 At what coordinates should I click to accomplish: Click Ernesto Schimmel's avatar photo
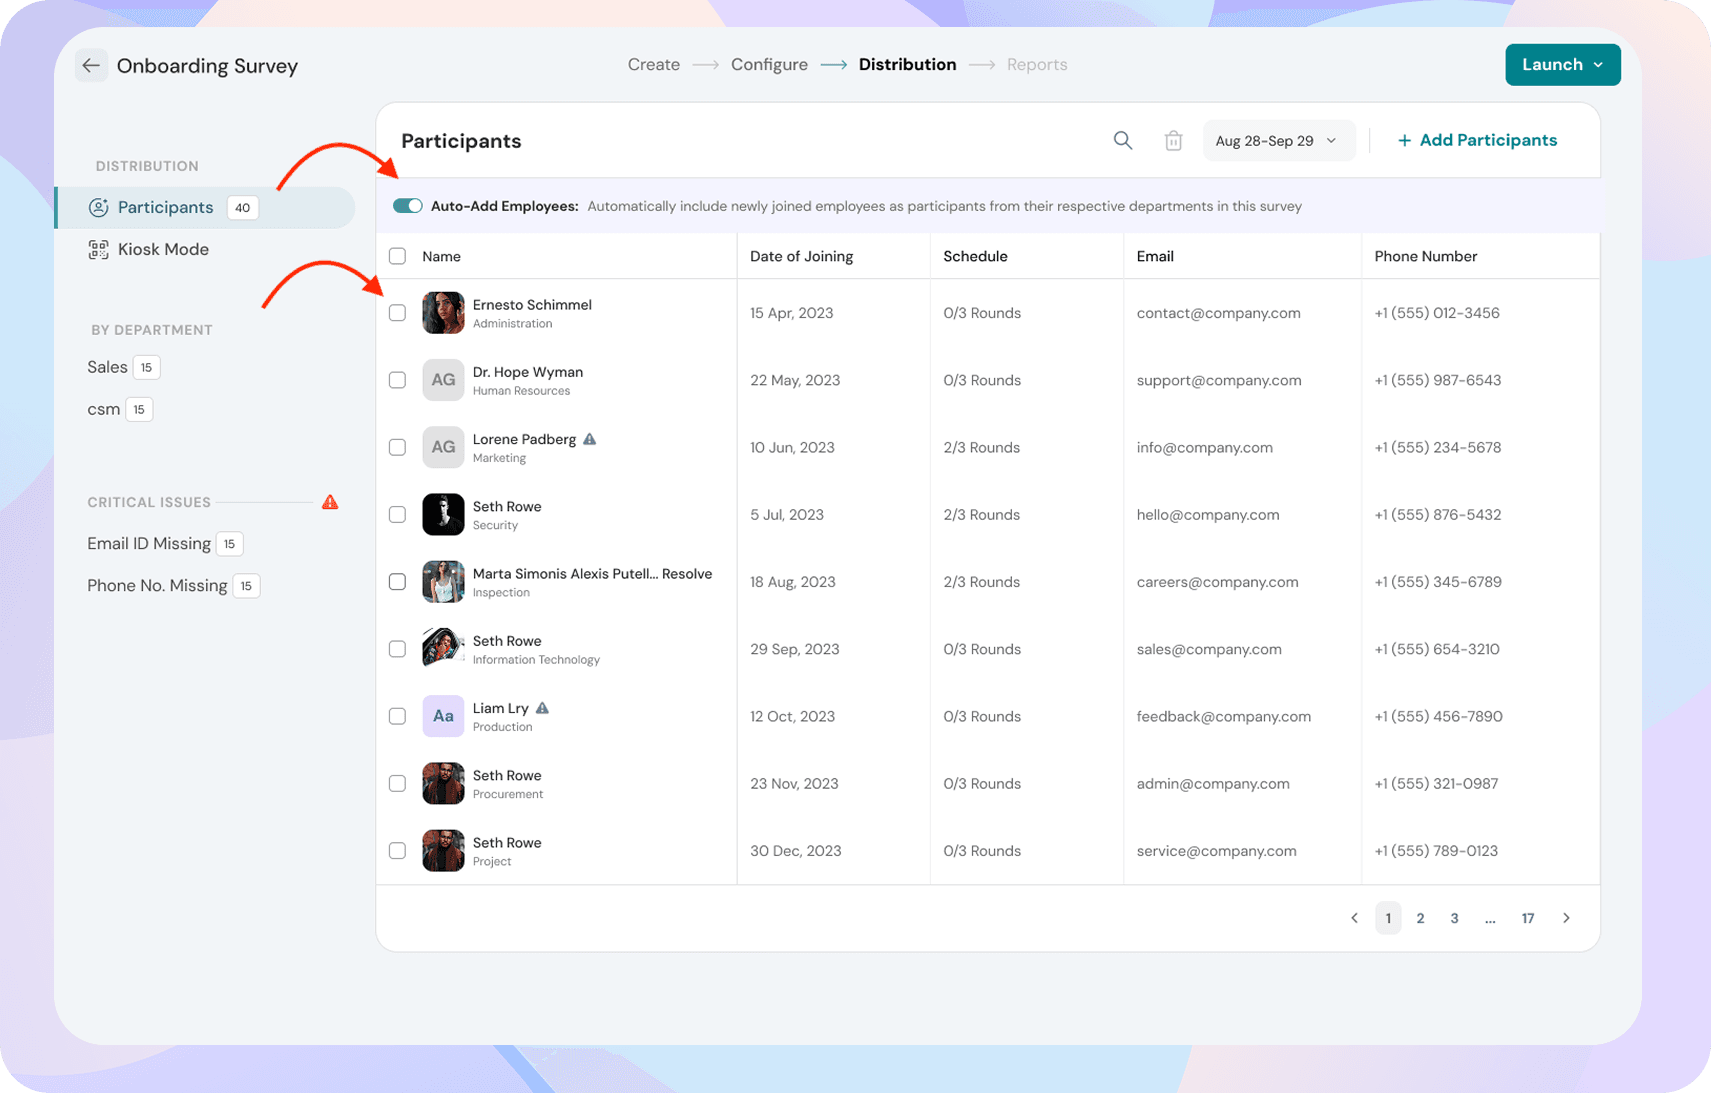(x=443, y=313)
